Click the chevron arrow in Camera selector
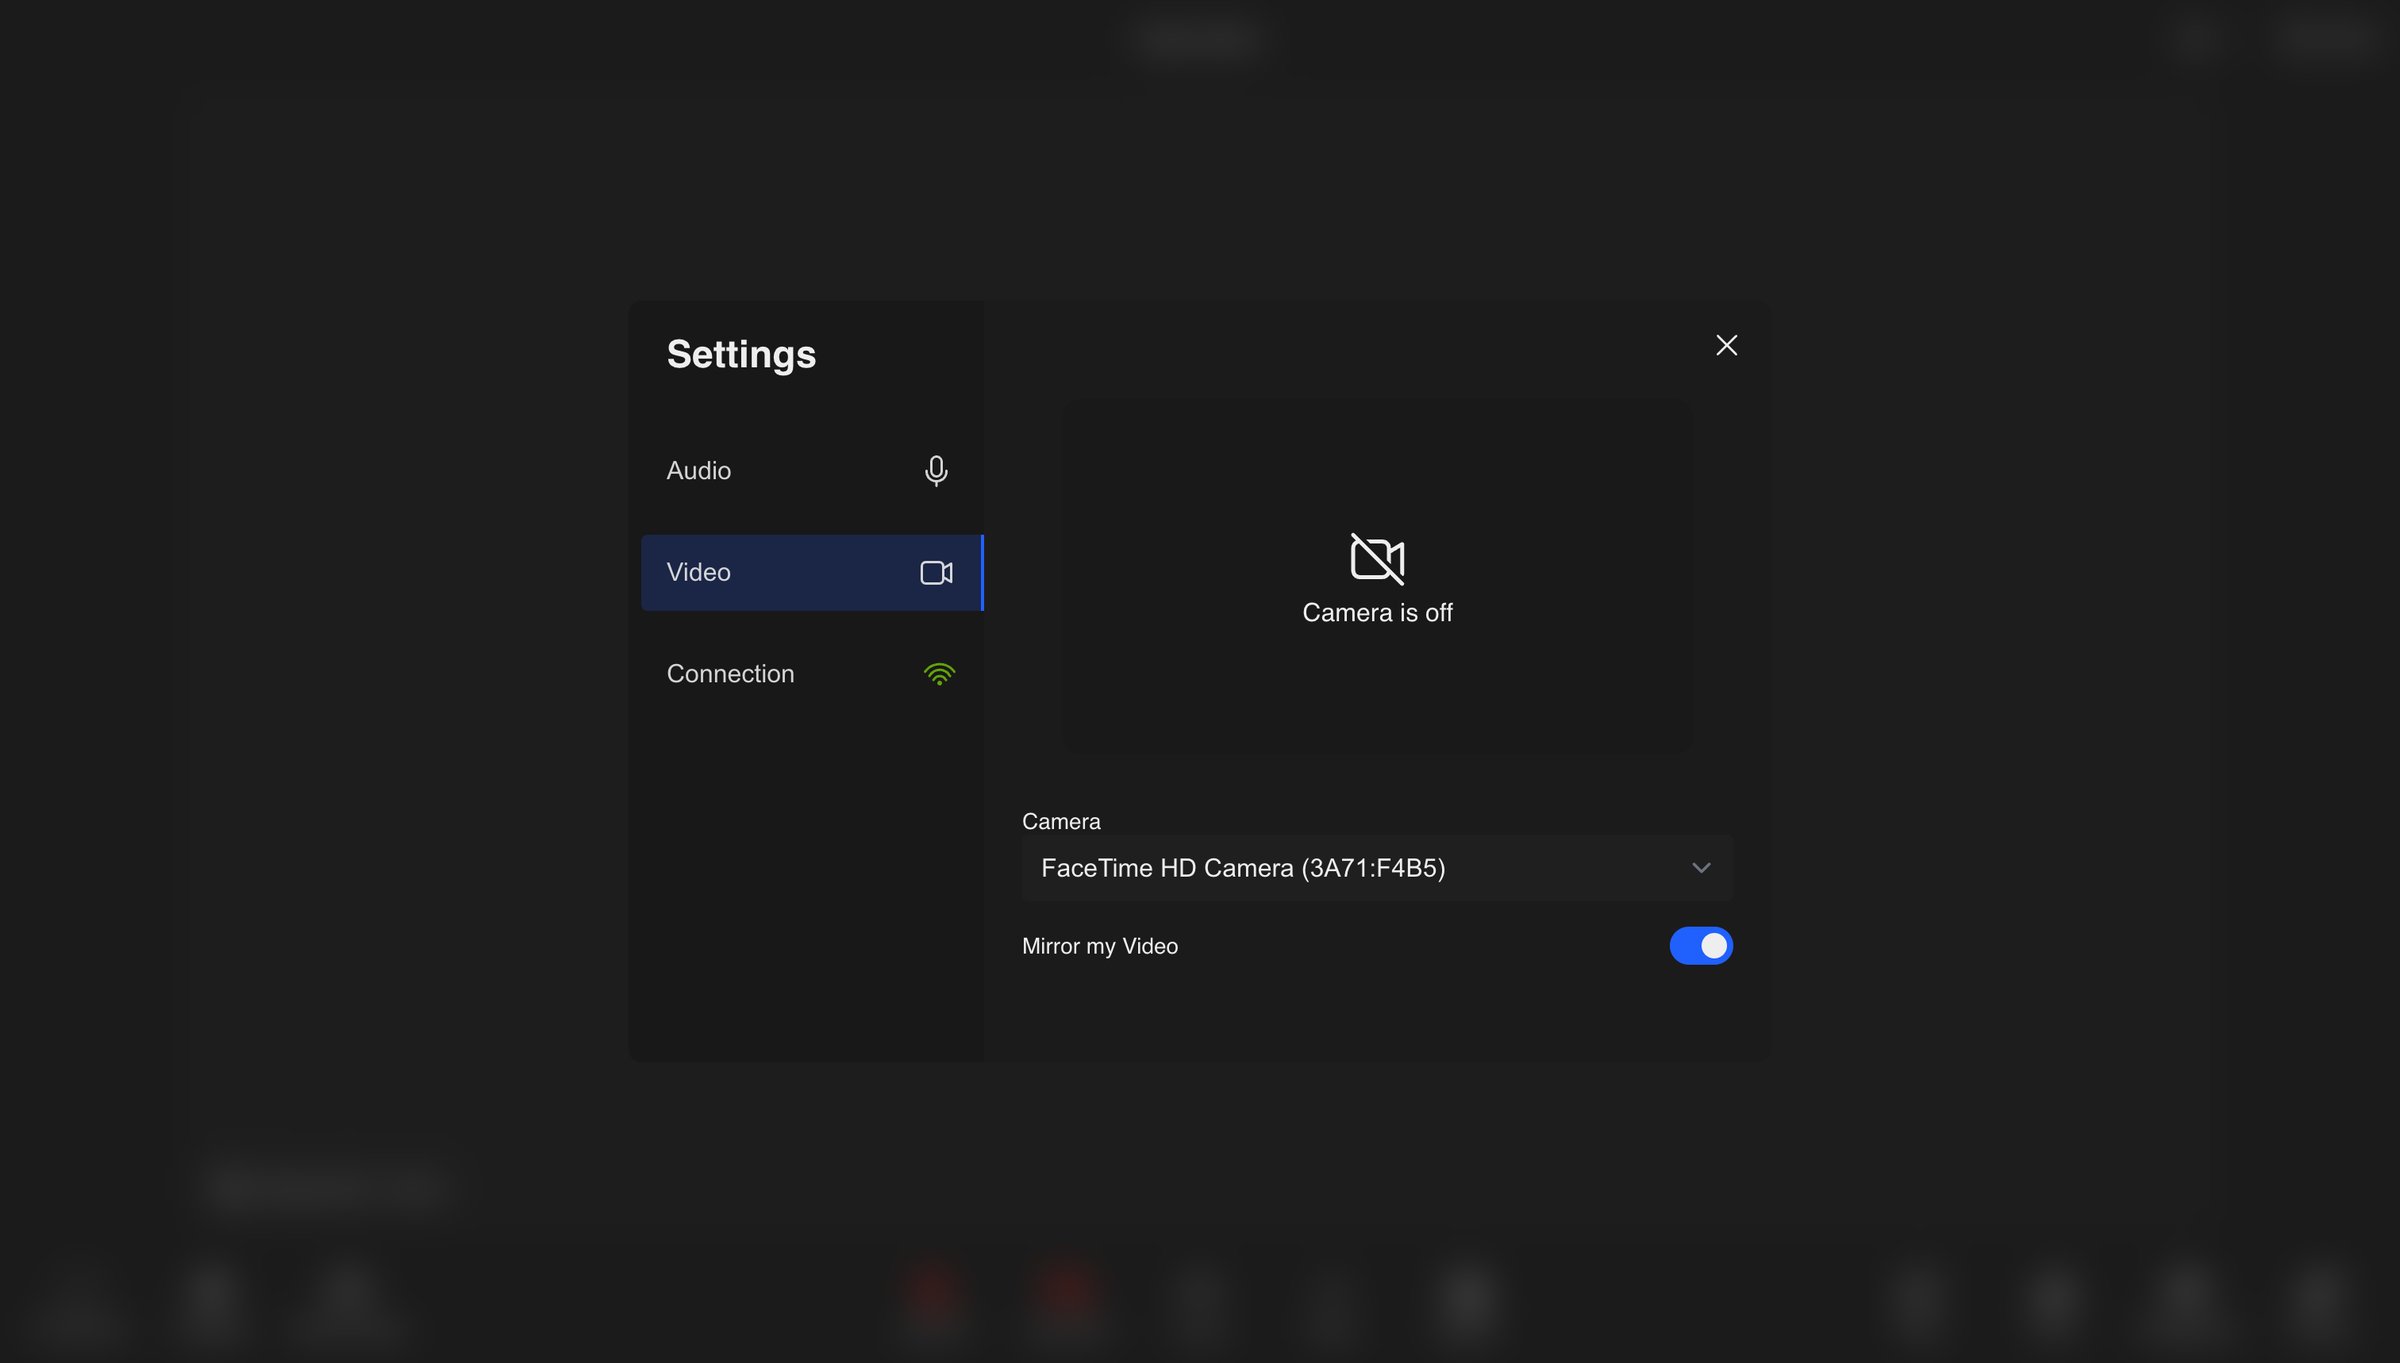 click(x=1701, y=868)
